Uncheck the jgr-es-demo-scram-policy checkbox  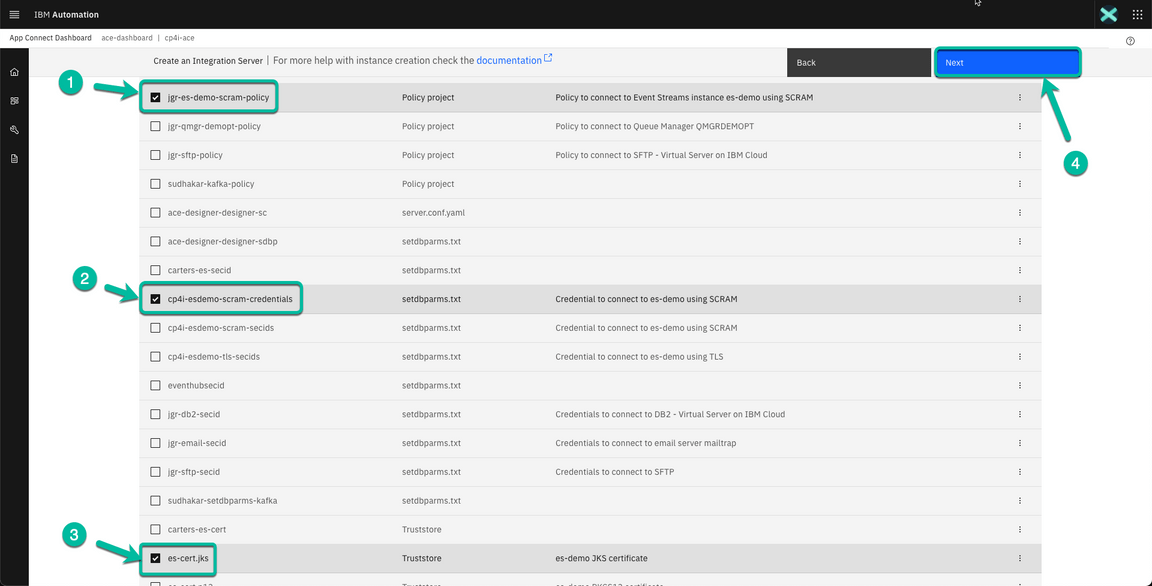[155, 97]
